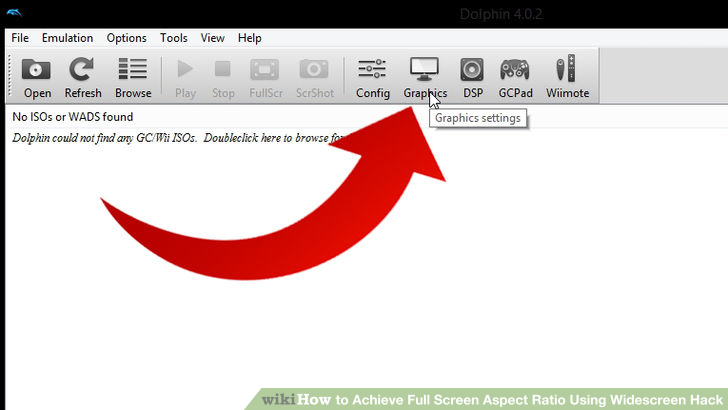Open GCPad controller settings
This screenshot has width=728, height=410.
click(x=515, y=78)
